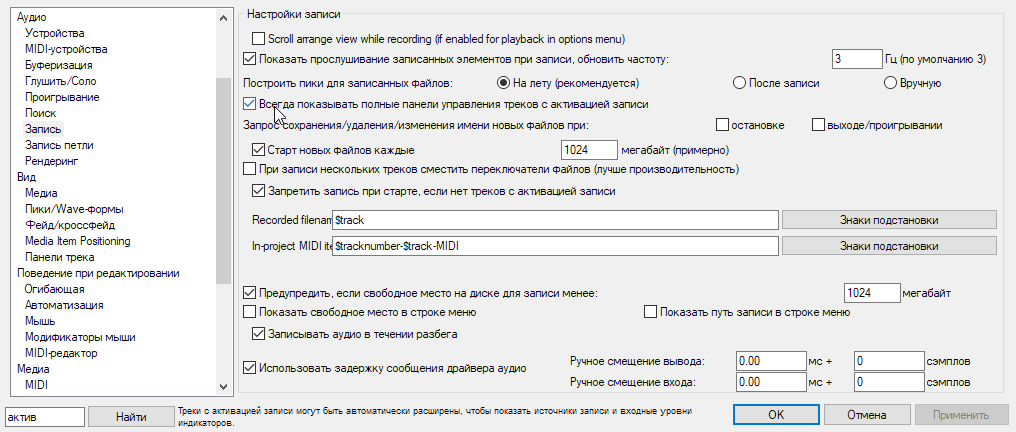Click the 'Отмена' button
Image resolution: width=1016 pixels, height=432 pixels.
coord(867,414)
